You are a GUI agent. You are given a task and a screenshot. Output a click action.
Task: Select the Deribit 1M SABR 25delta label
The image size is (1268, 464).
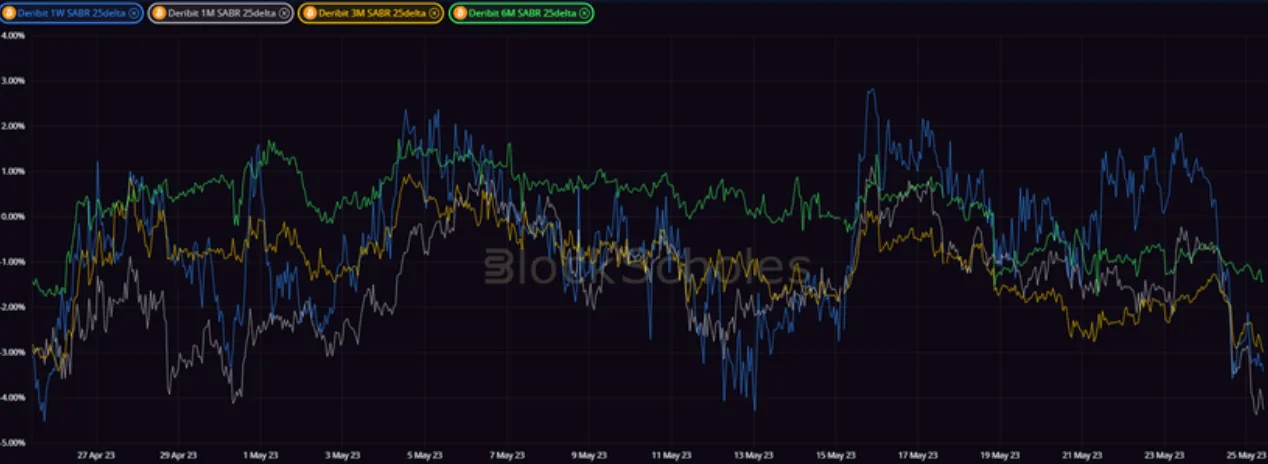(221, 13)
